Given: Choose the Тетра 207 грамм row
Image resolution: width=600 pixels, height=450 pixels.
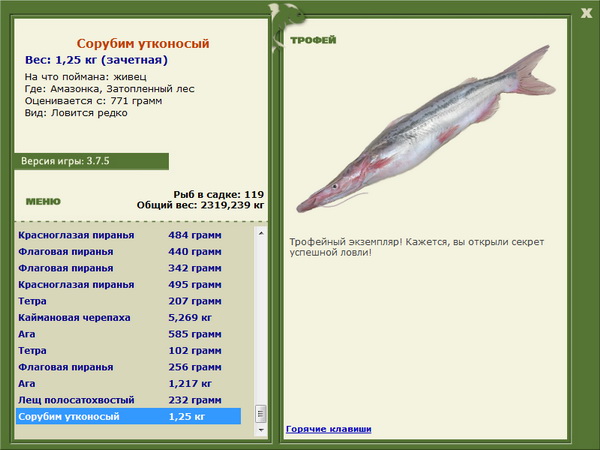Looking at the screenshot, I should (120, 301).
